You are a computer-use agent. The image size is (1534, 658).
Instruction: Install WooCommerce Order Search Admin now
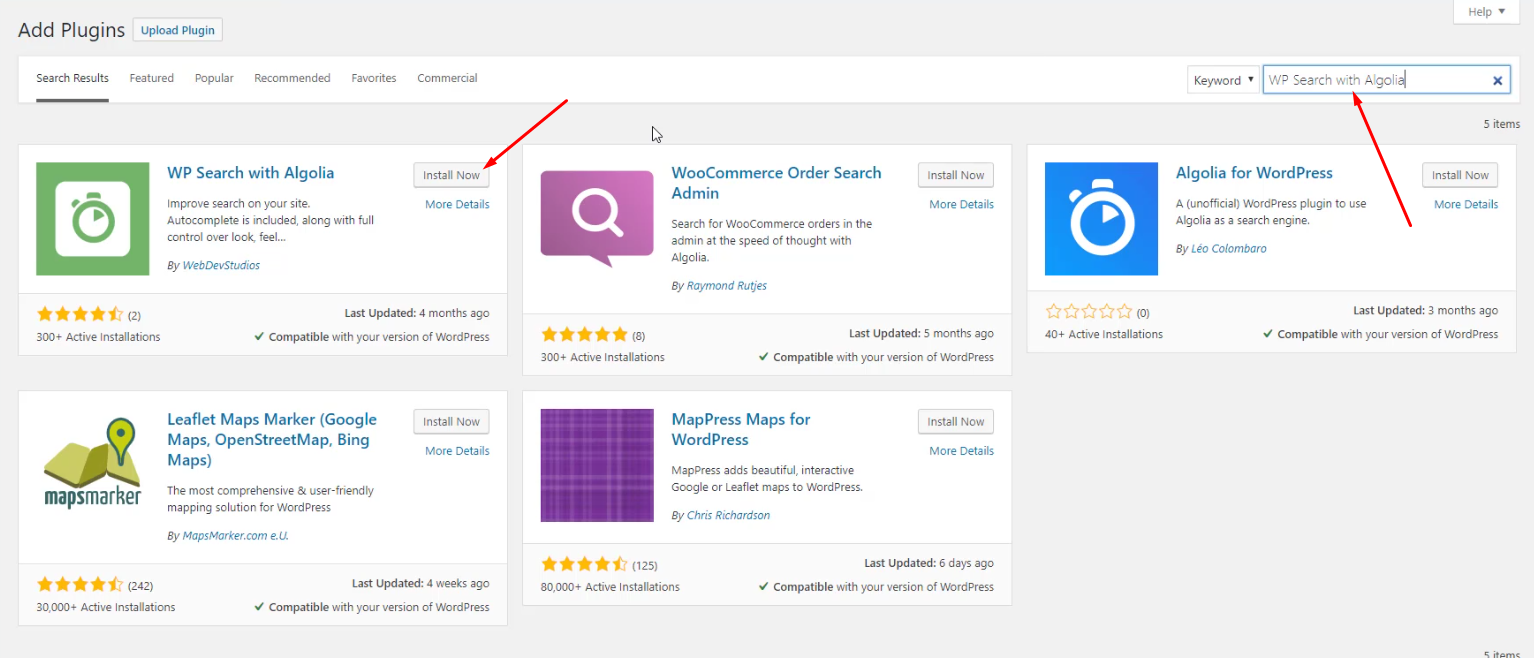[956, 175]
